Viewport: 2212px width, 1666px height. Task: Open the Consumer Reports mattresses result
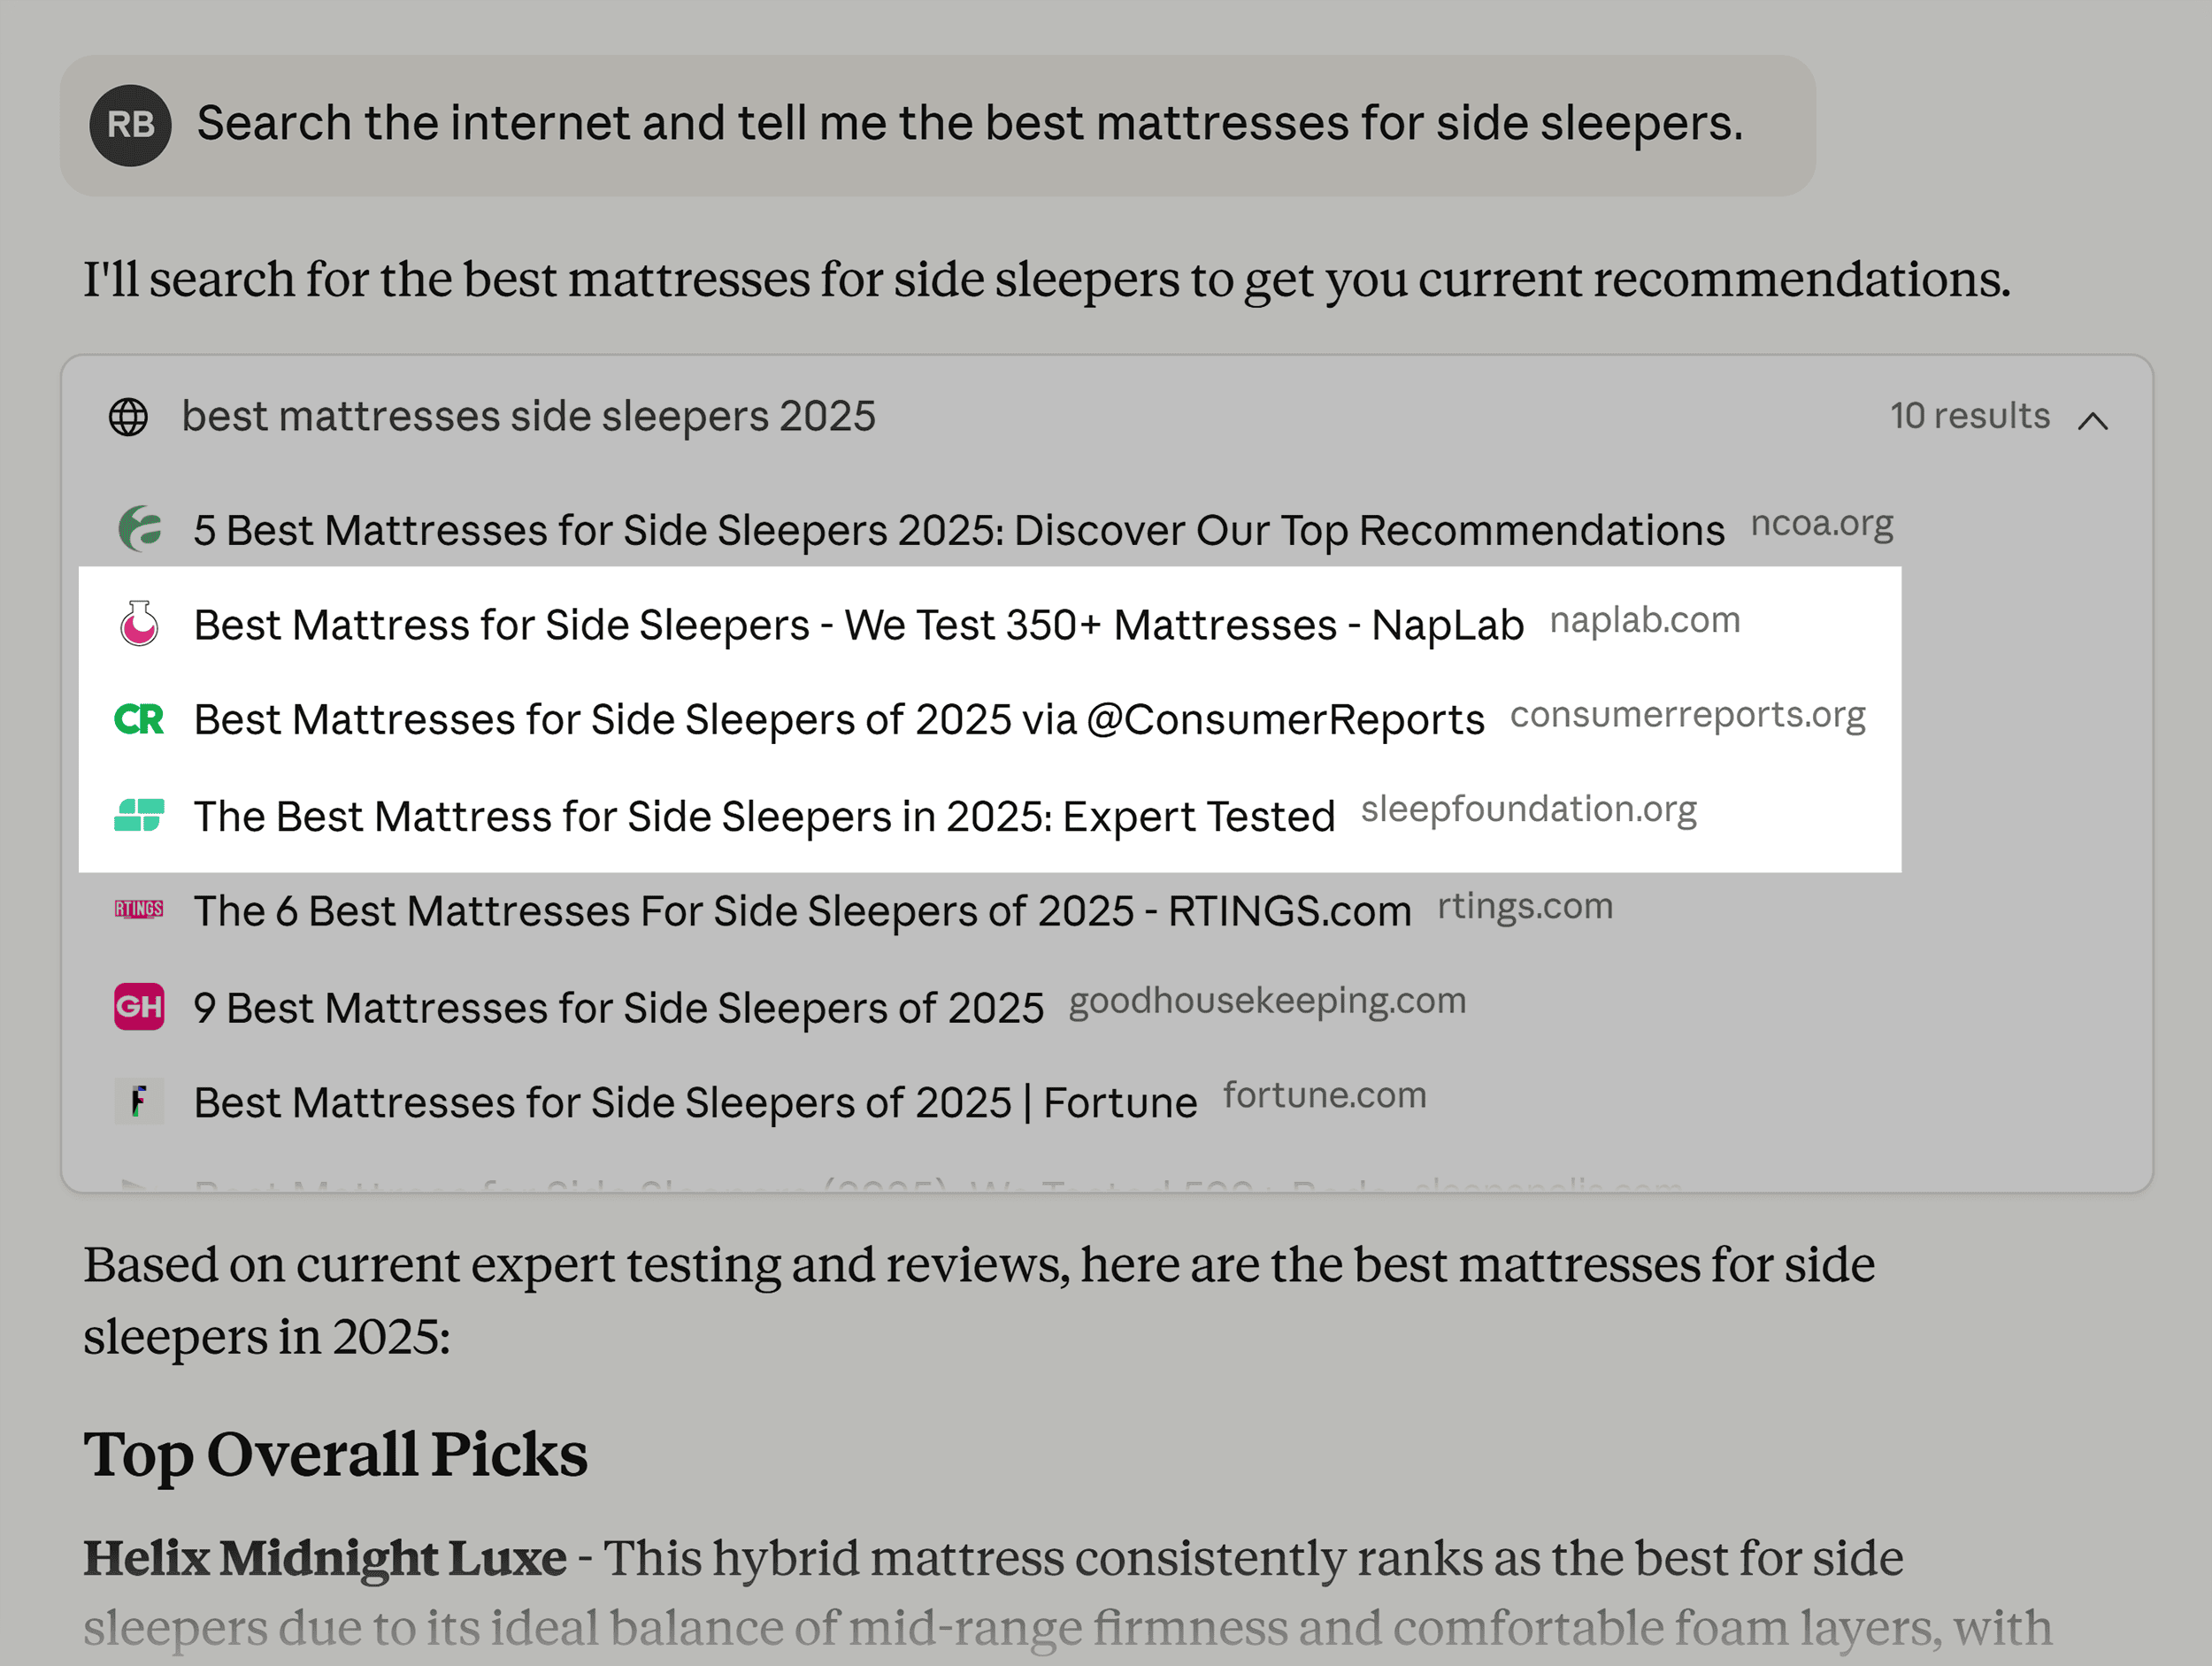click(838, 720)
